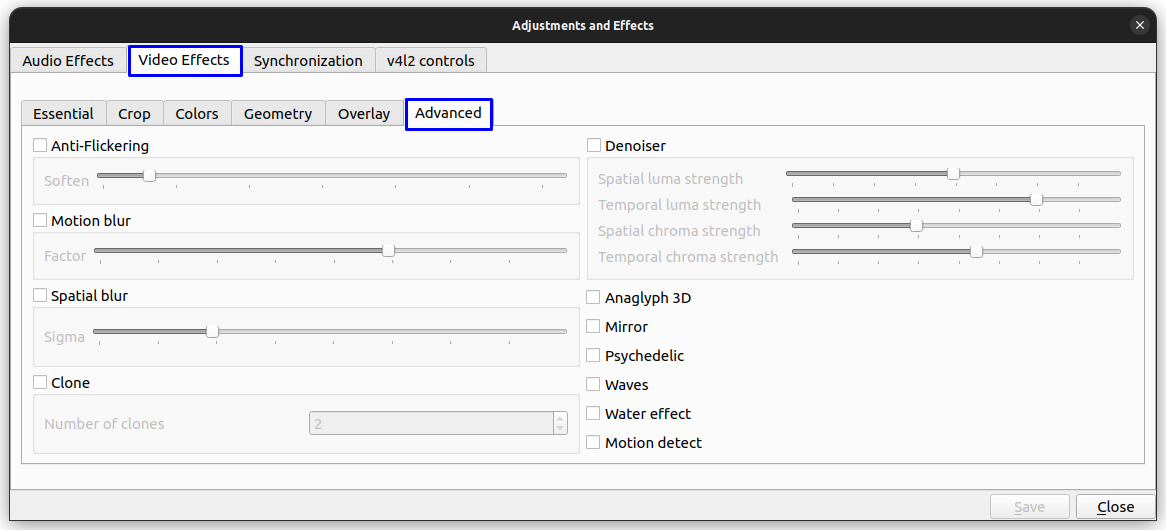1166x530 pixels.
Task: Switch to the Audio Effects tab
Action: (68, 61)
